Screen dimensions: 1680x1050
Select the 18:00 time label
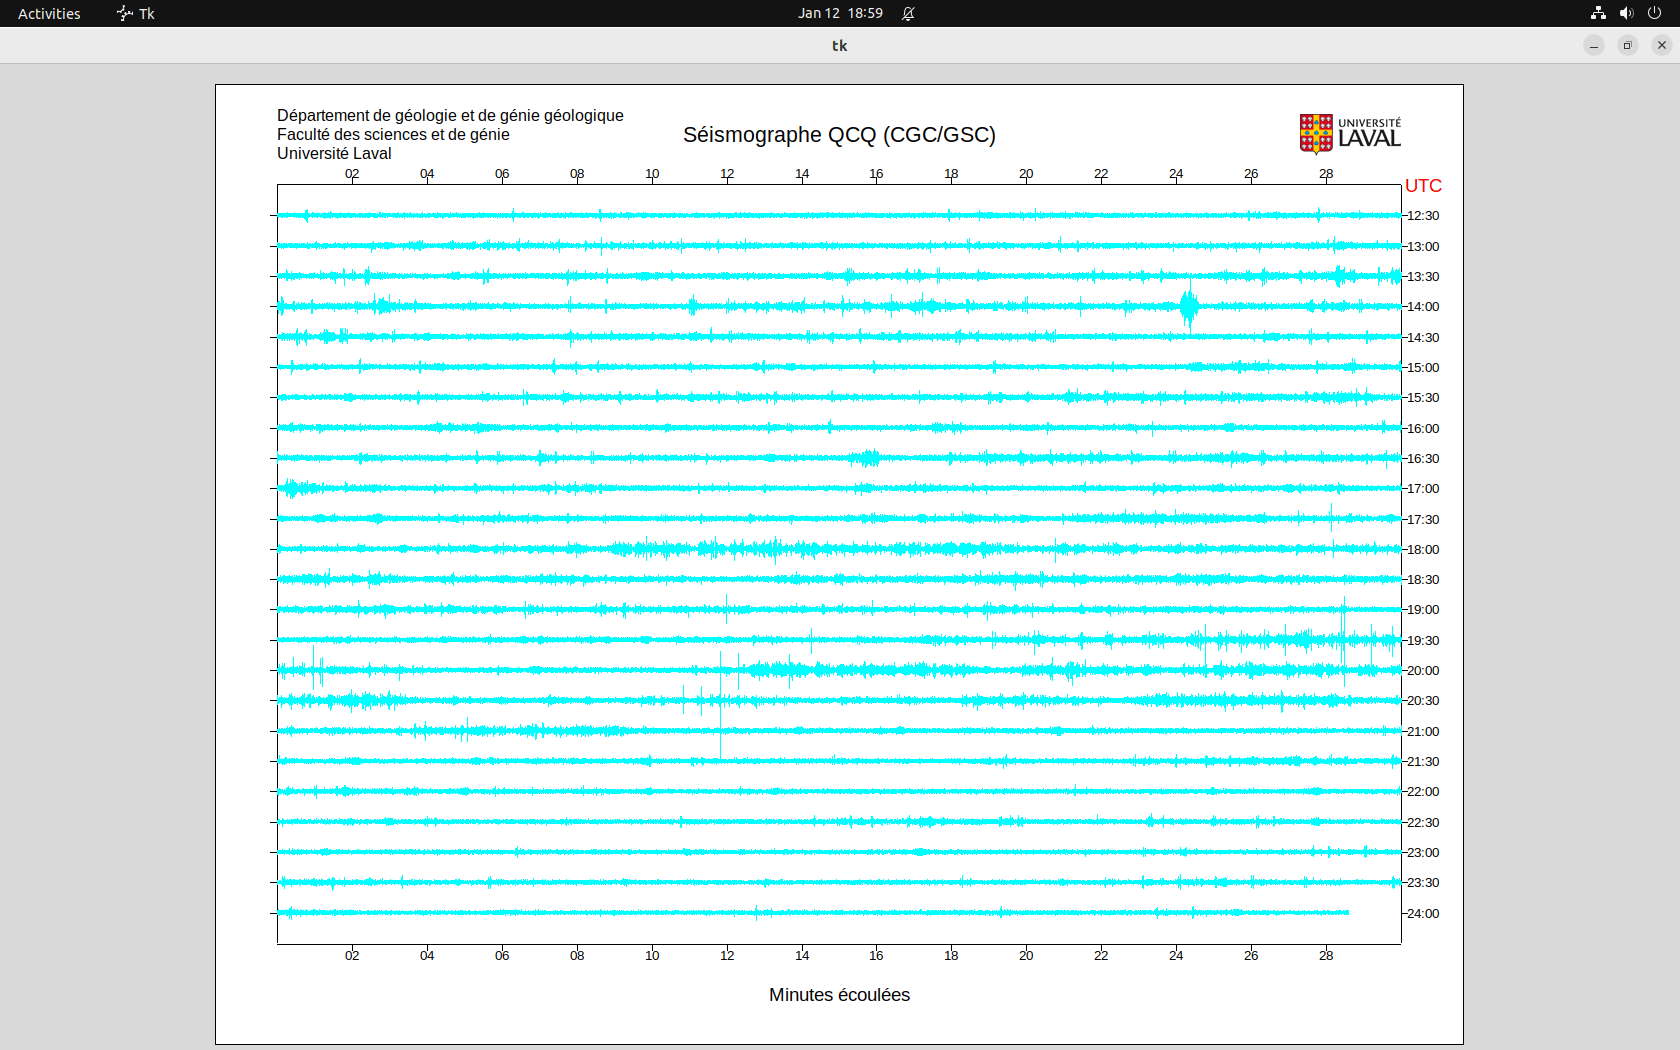(x=1423, y=550)
